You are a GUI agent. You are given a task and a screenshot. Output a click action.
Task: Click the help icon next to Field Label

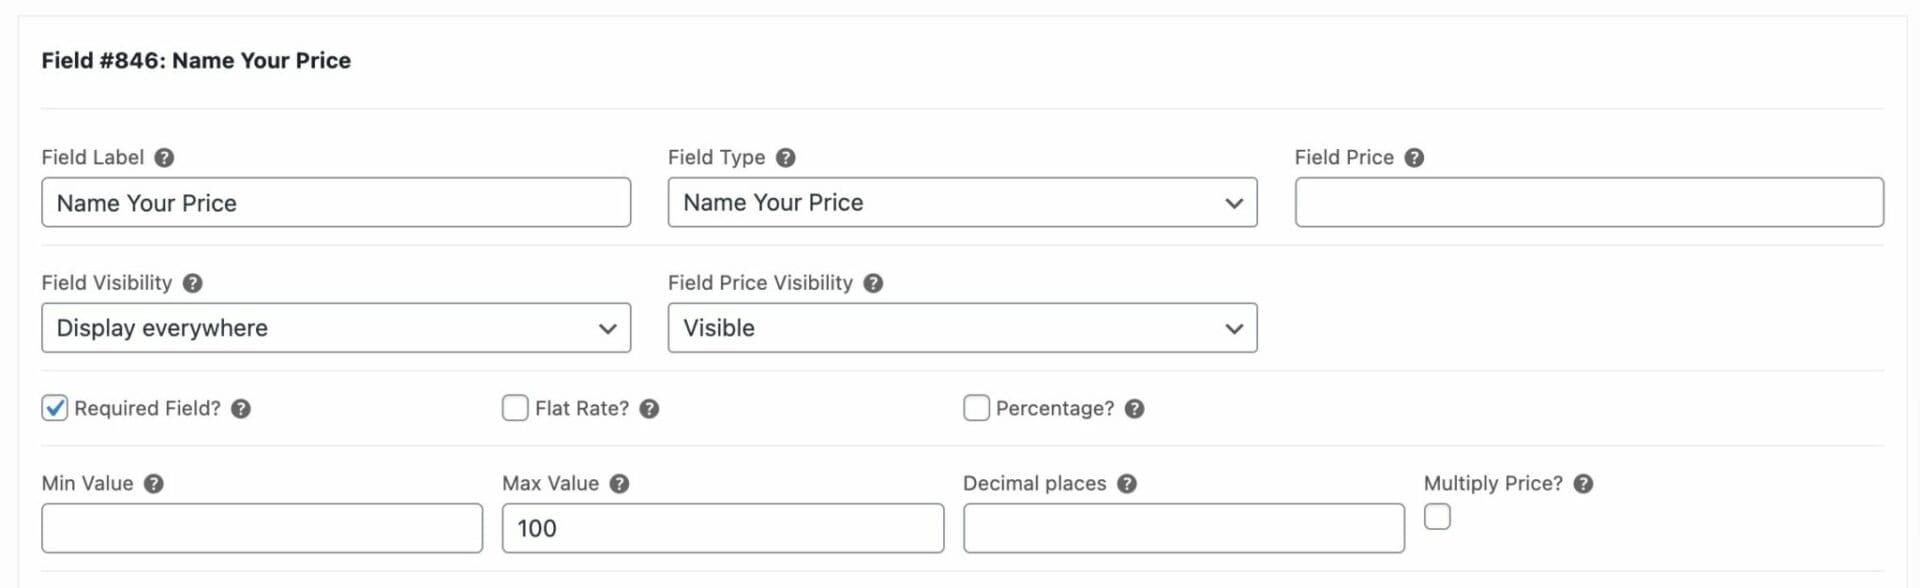point(165,158)
